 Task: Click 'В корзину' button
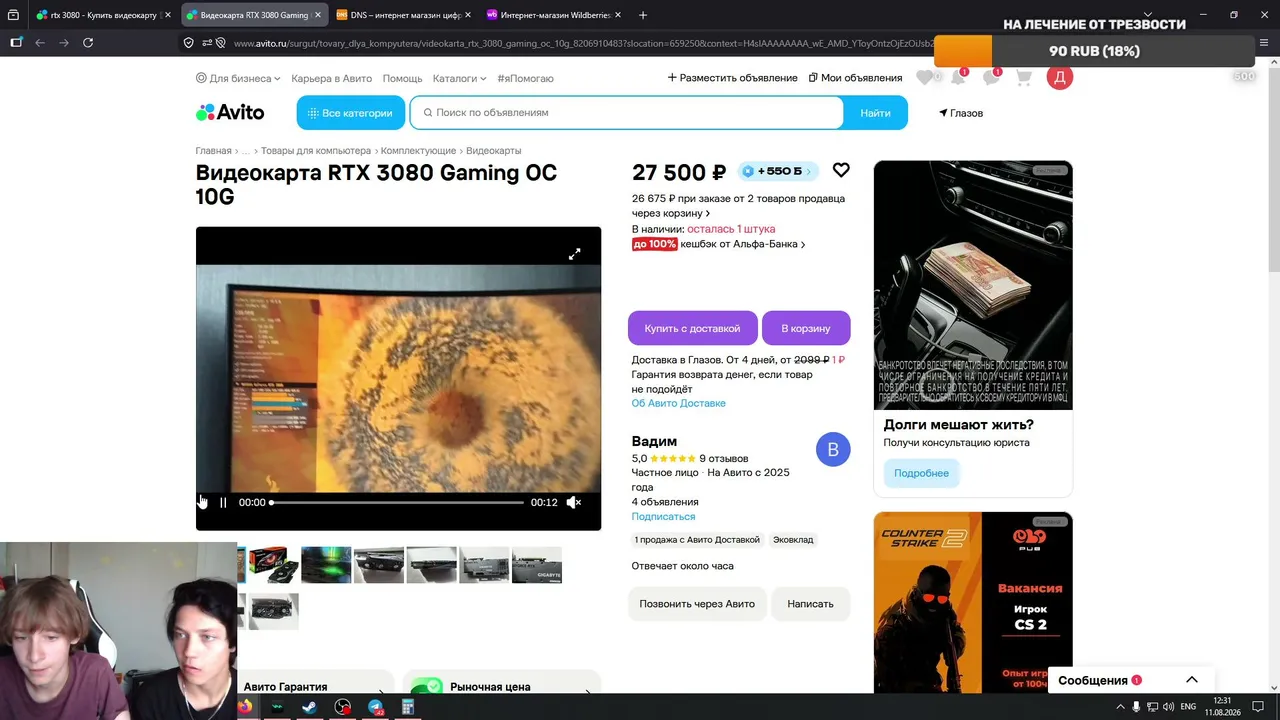(x=806, y=328)
